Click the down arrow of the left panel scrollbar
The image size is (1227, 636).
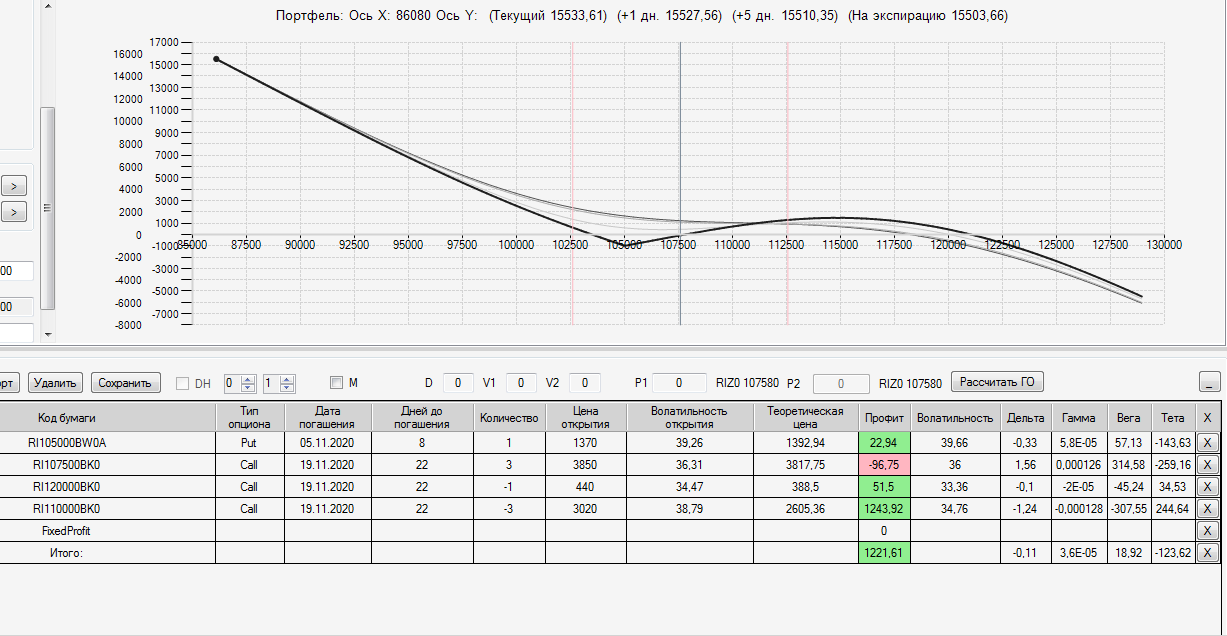pos(47,335)
